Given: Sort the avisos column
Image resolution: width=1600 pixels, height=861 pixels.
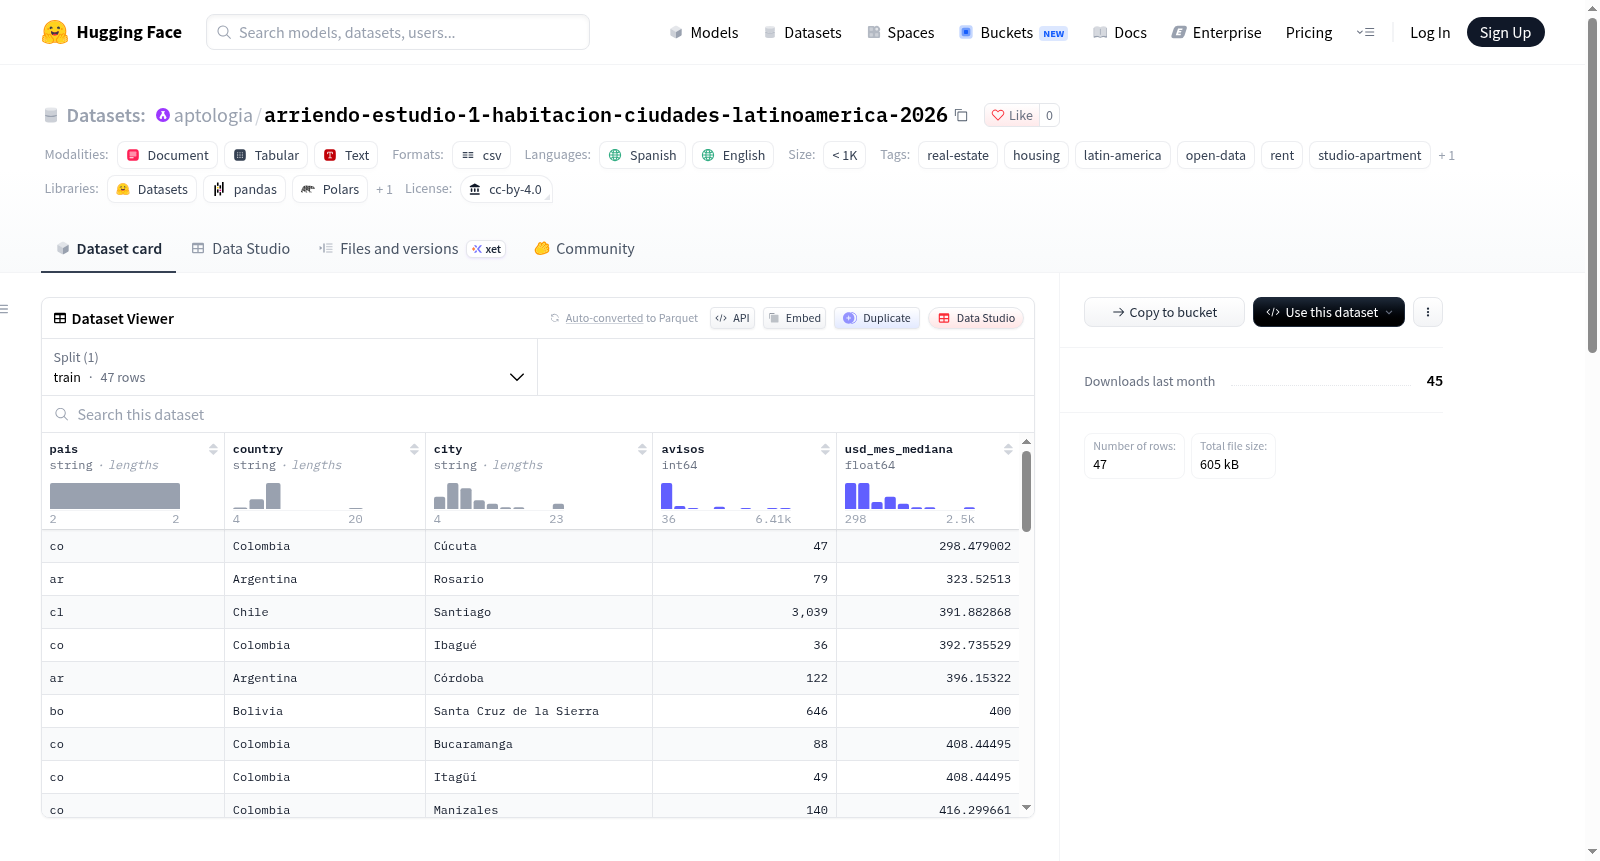Looking at the screenshot, I should coord(825,449).
